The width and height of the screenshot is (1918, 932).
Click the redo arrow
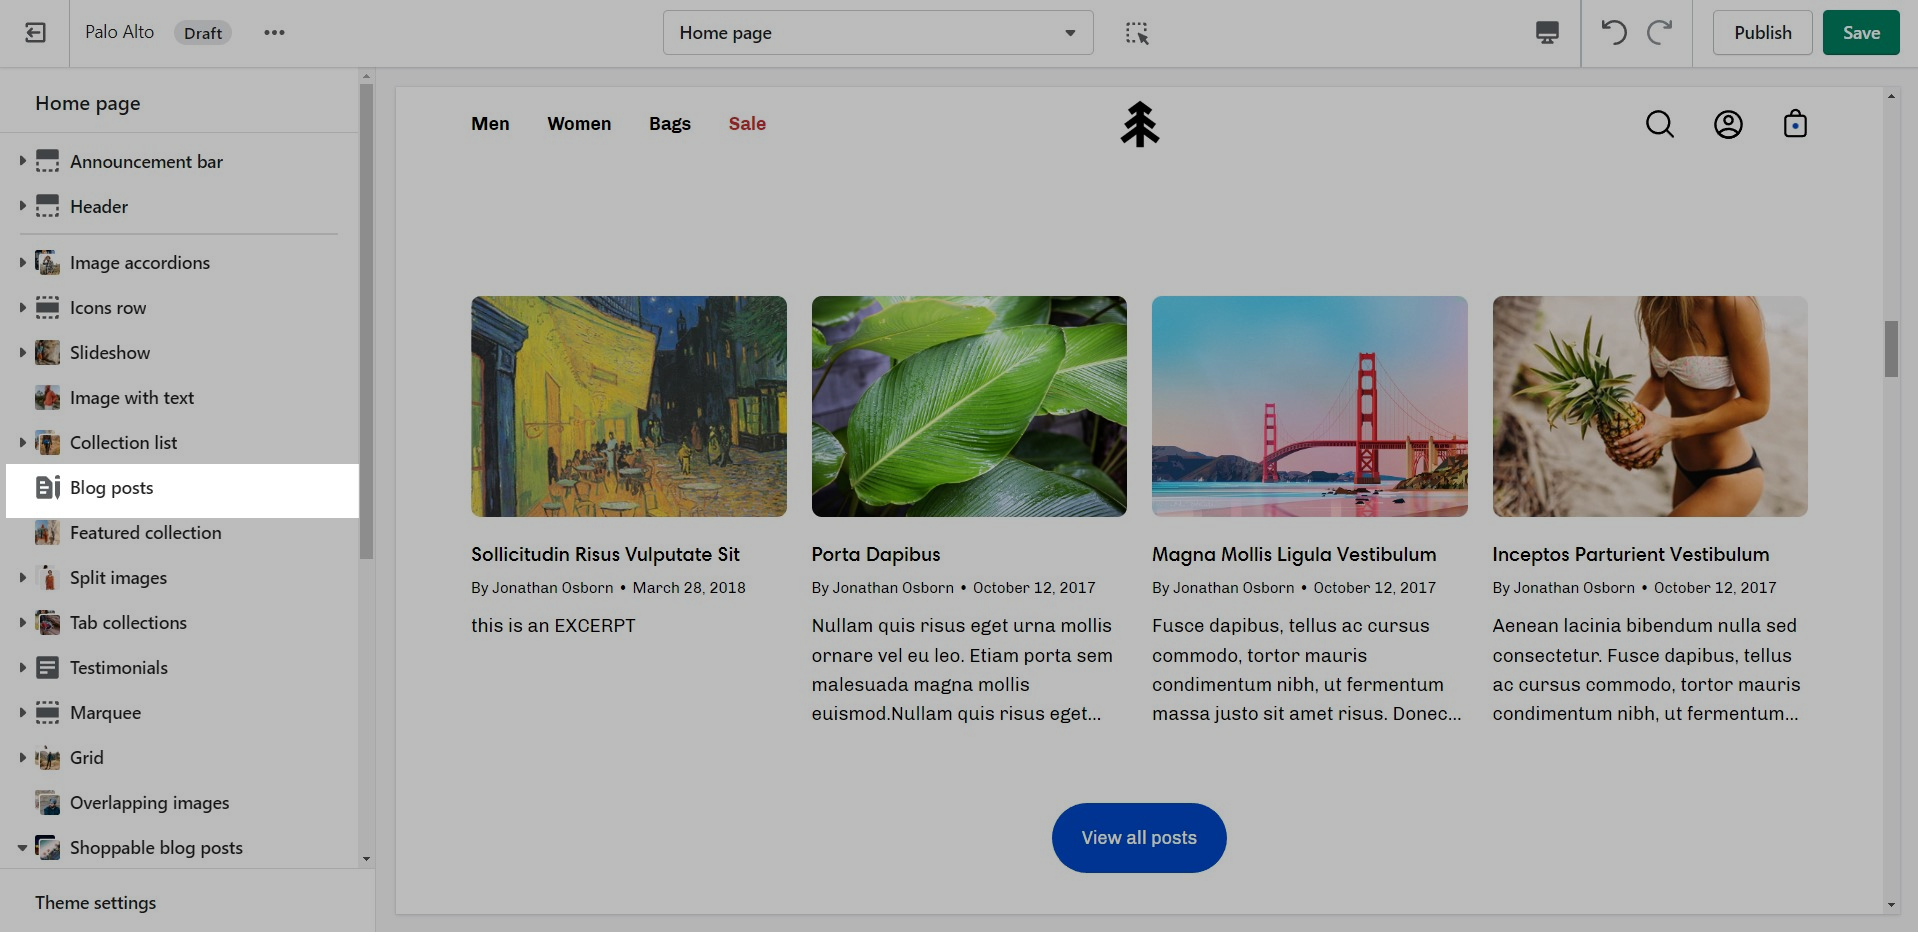[x=1660, y=33]
